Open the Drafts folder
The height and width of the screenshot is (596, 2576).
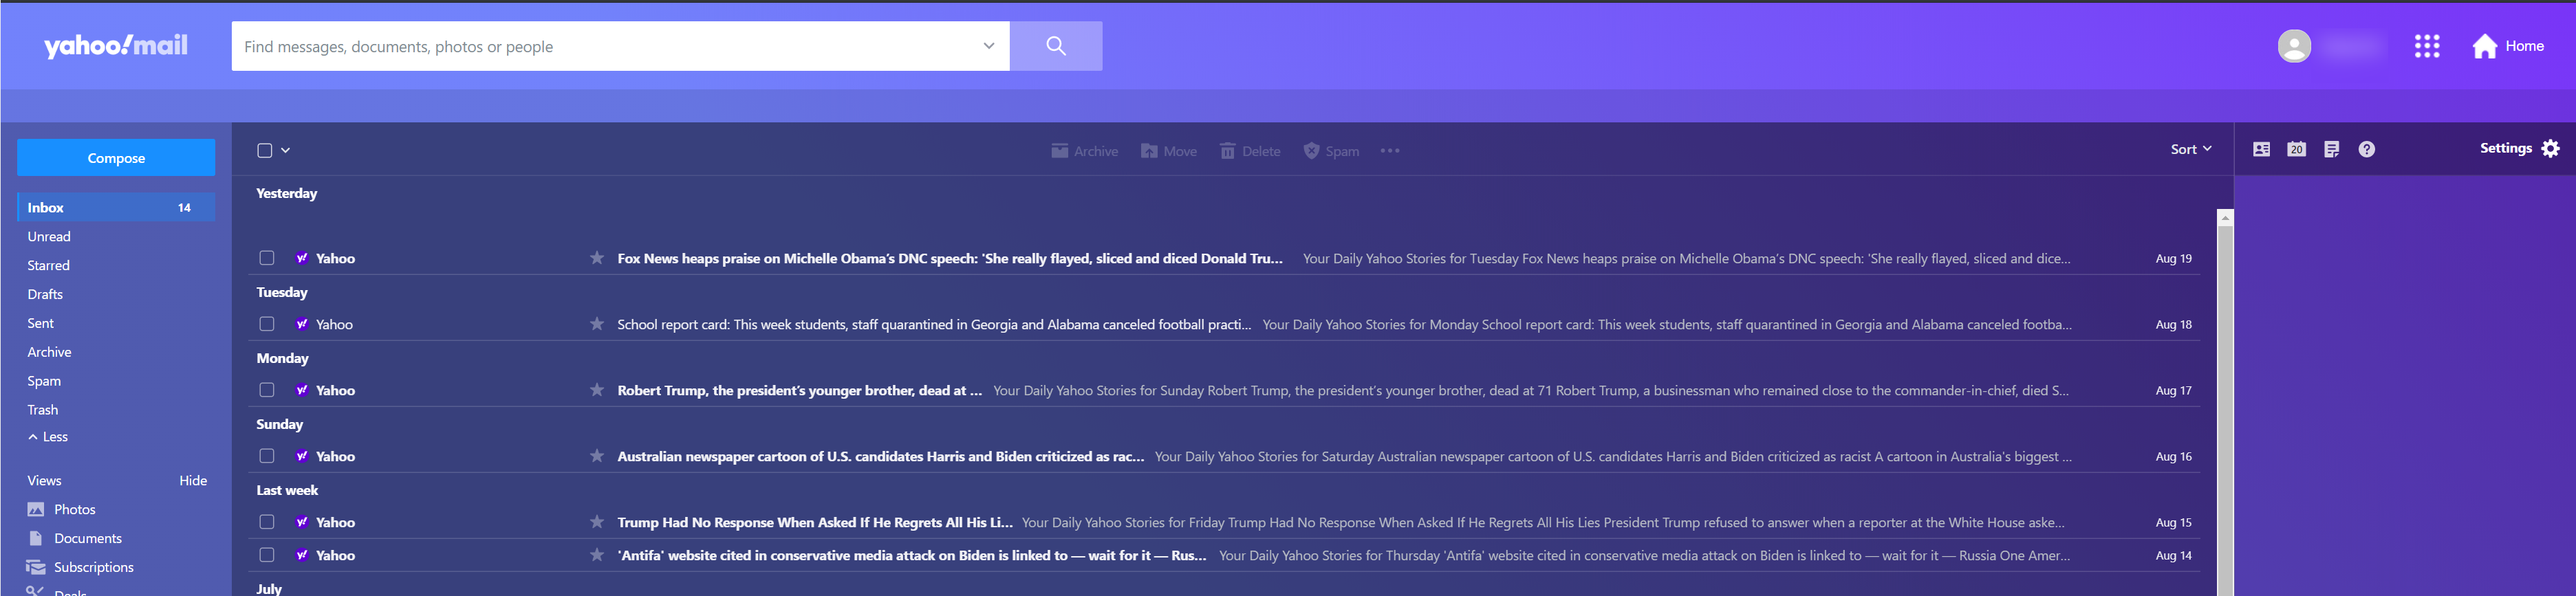[x=45, y=295]
